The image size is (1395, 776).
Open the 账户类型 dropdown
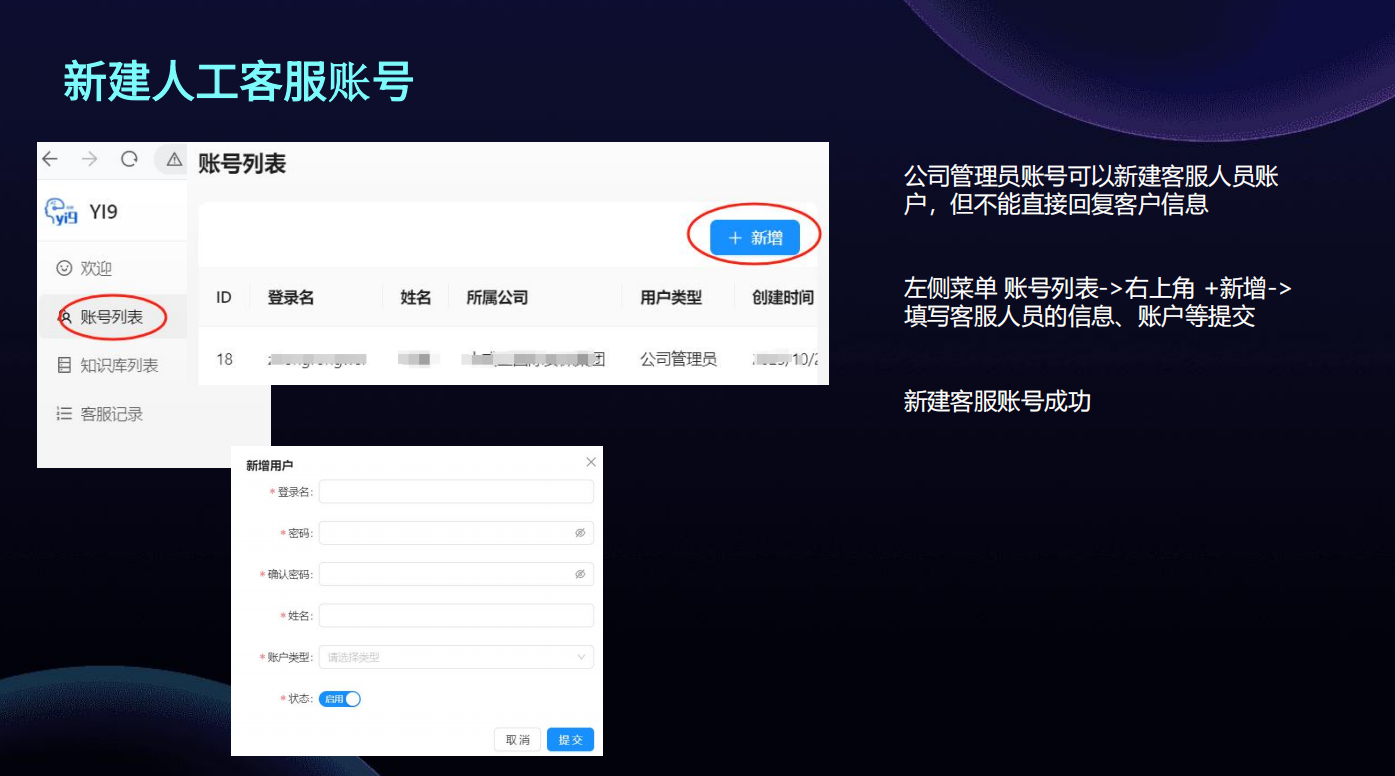pos(455,657)
